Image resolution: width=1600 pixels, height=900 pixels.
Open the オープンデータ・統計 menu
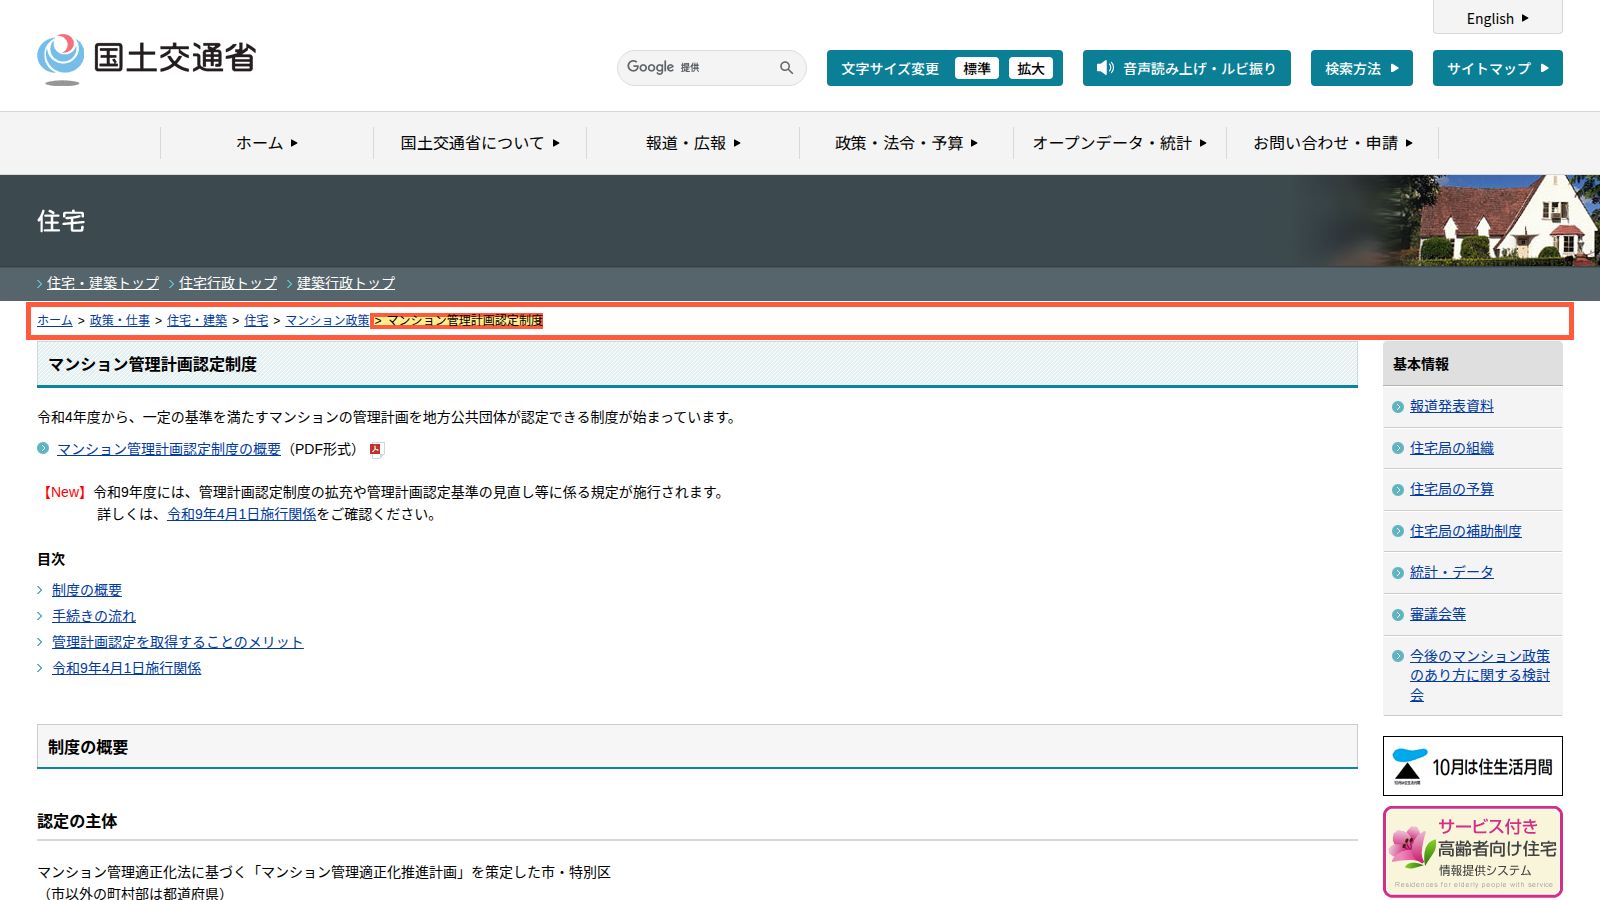[x=1119, y=143]
